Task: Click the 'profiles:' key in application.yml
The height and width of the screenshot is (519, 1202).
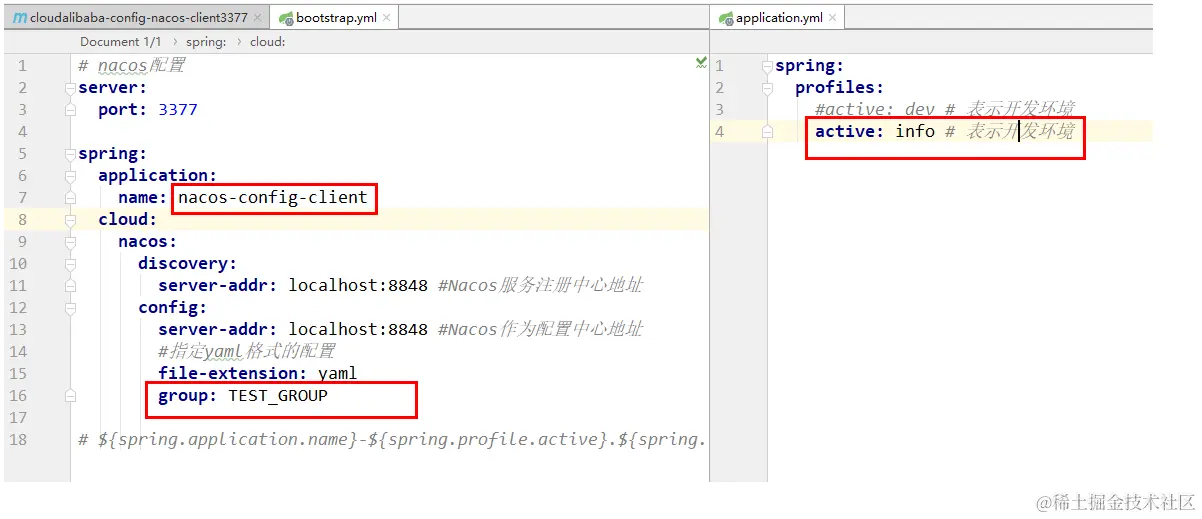Action: [840, 88]
